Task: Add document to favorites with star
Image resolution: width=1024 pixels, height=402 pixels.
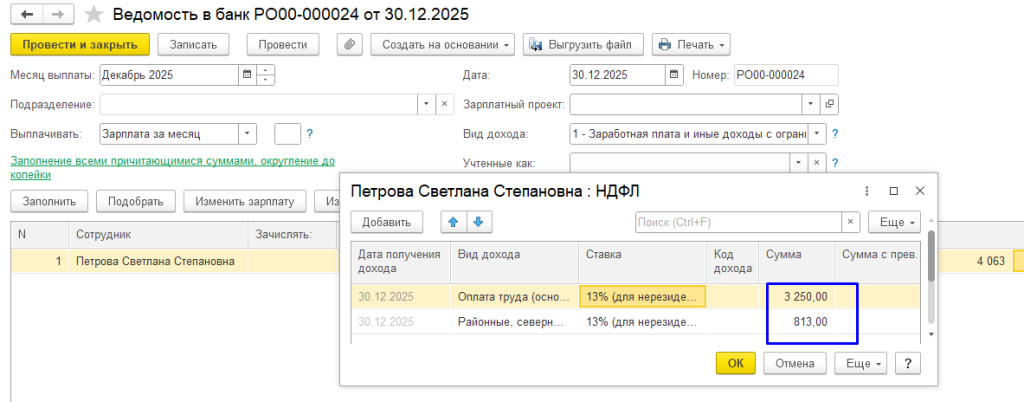Action: coord(93,15)
